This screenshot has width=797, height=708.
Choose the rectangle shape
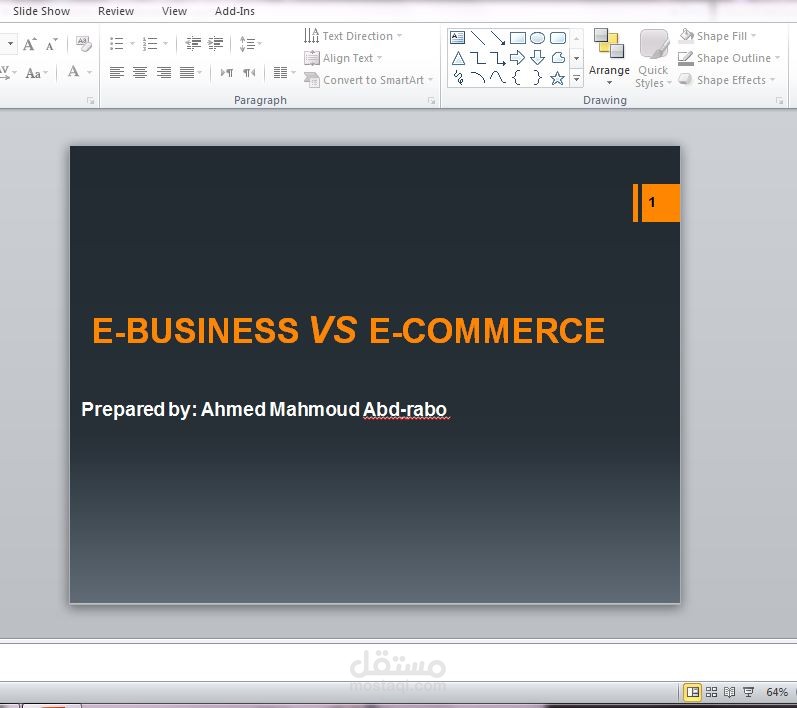click(x=517, y=38)
